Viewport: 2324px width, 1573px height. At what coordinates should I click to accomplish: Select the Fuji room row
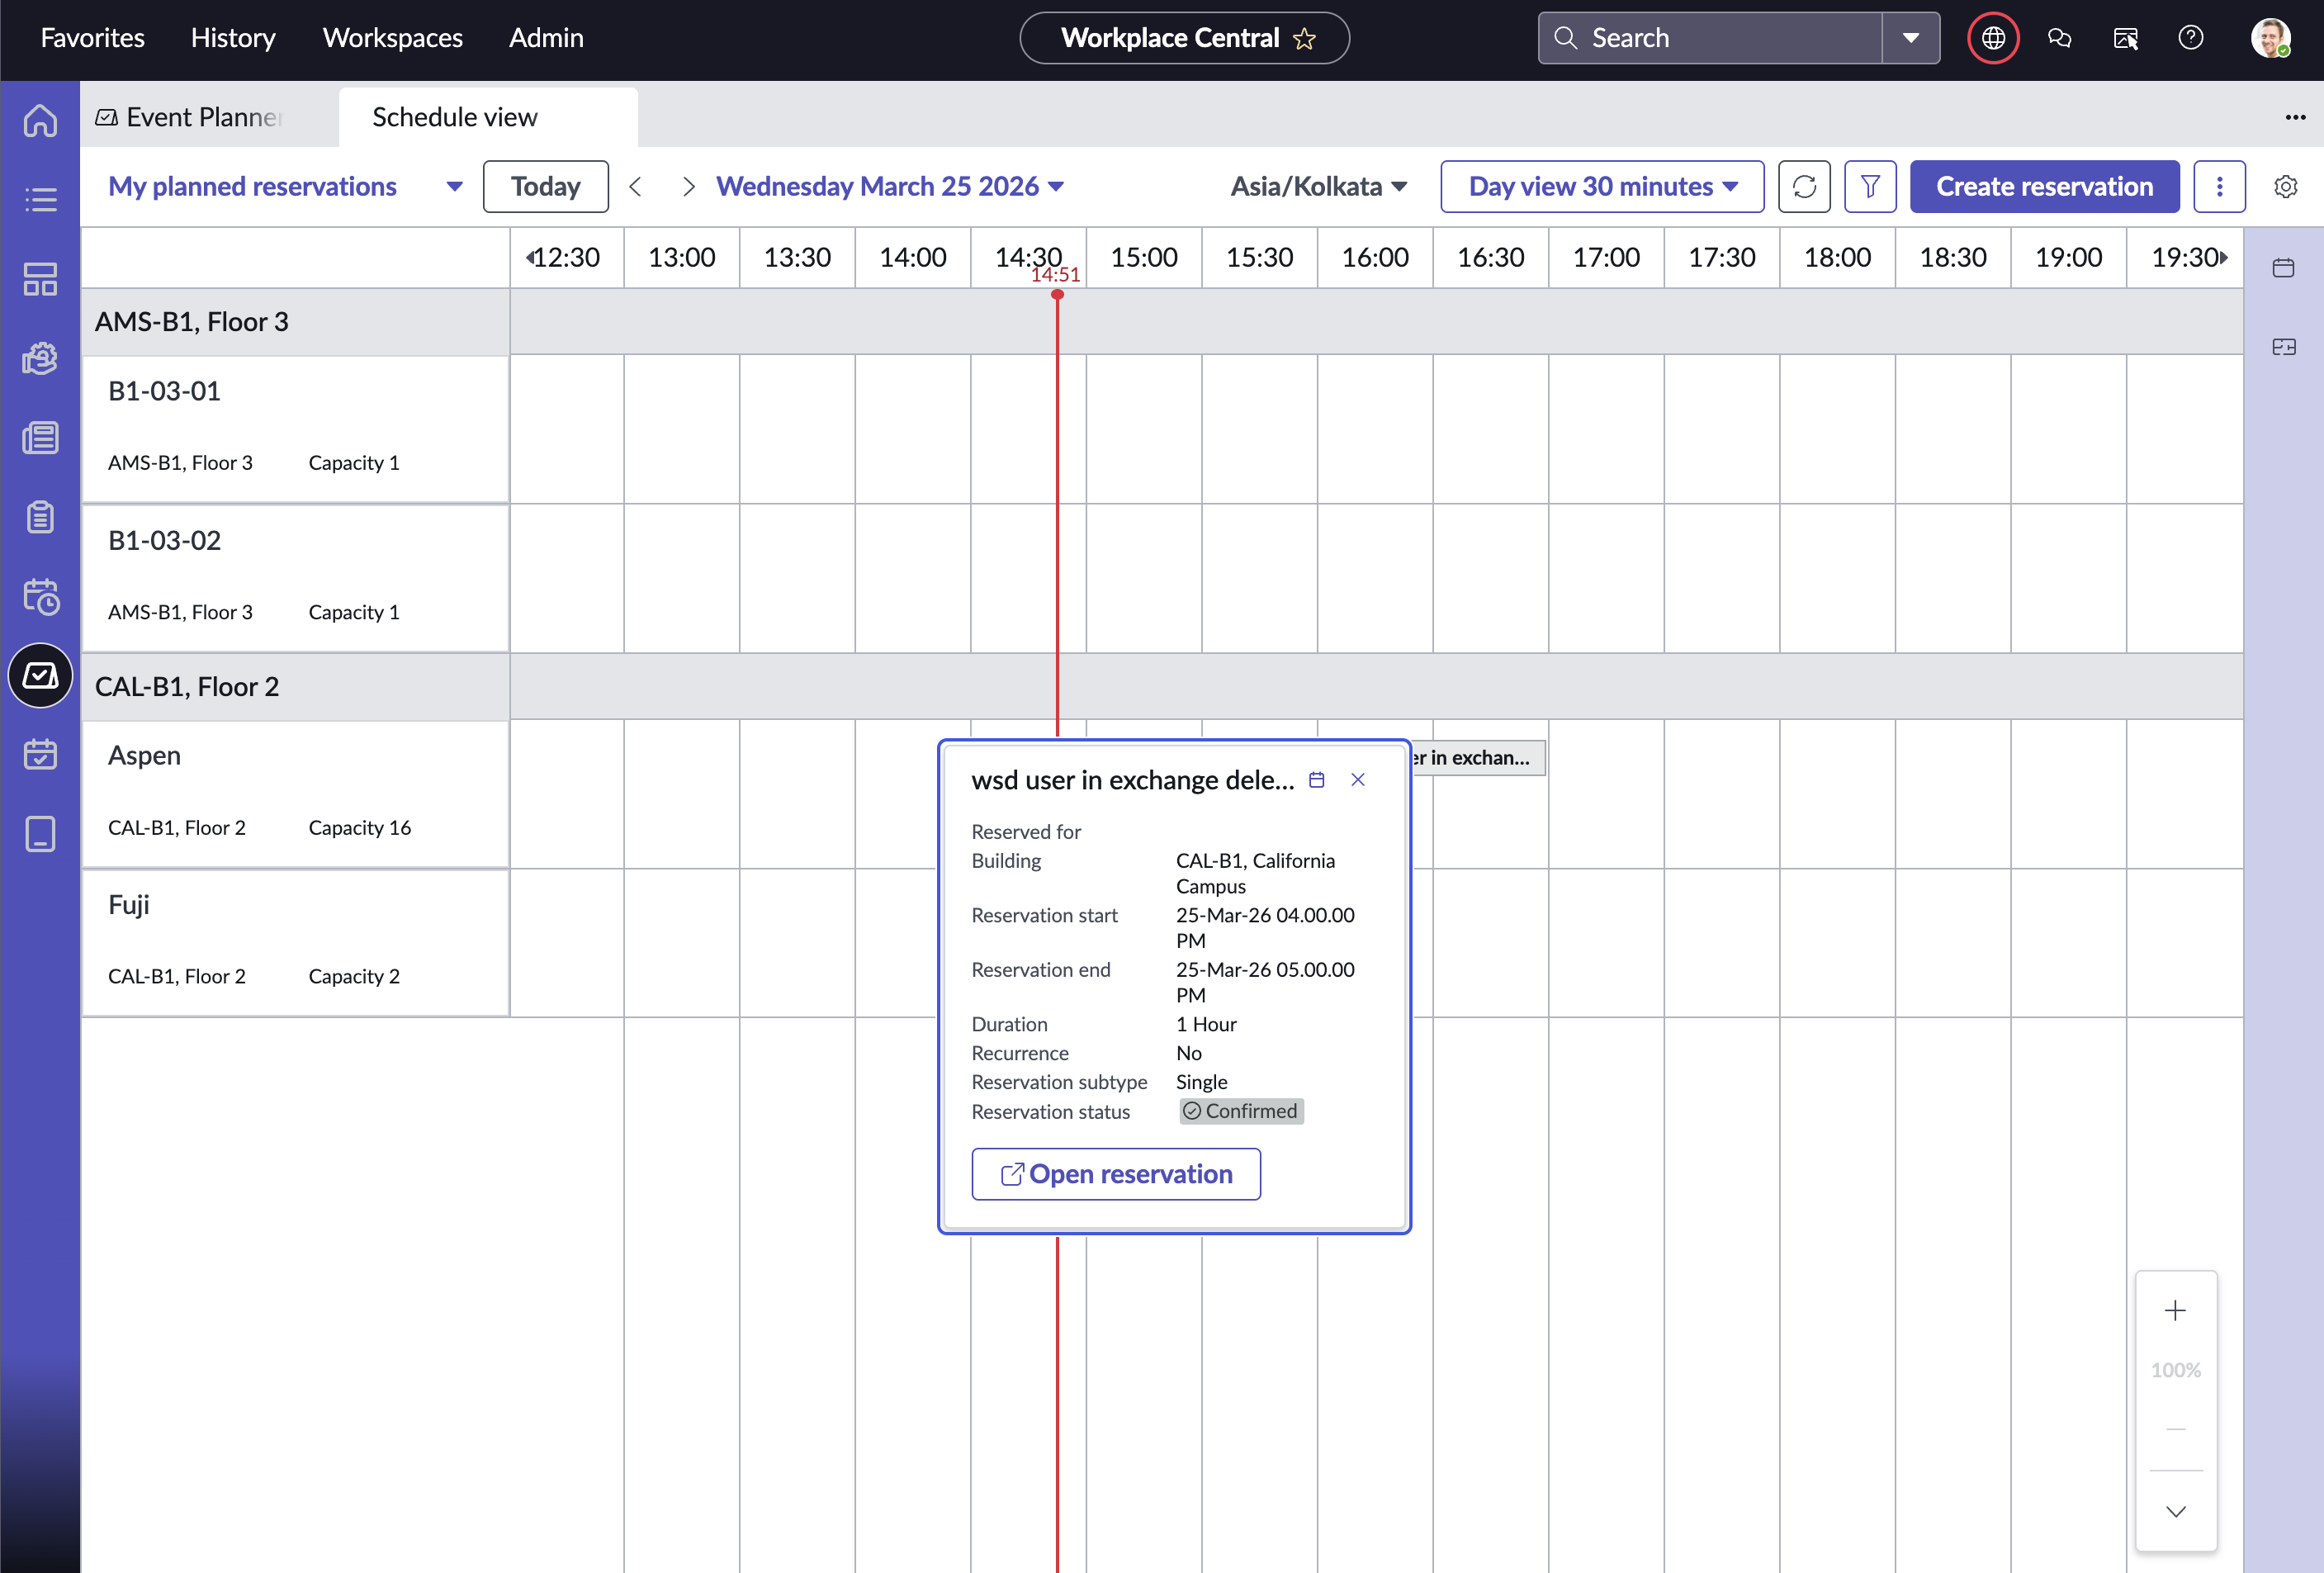coord(296,942)
